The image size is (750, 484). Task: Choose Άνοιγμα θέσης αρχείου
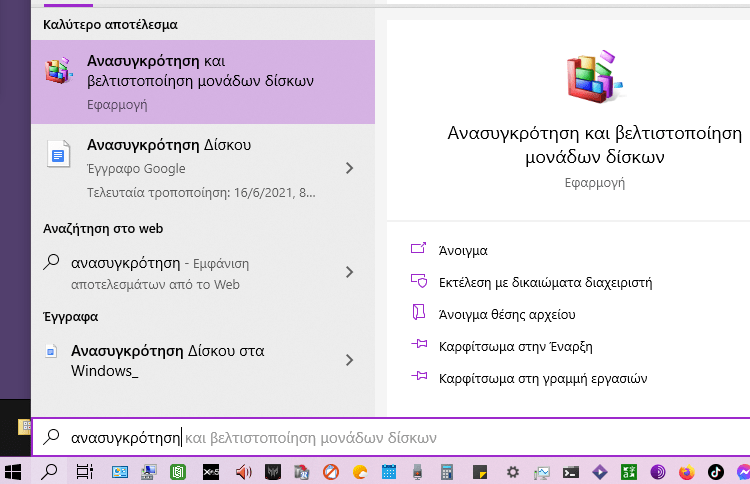tap(507, 314)
